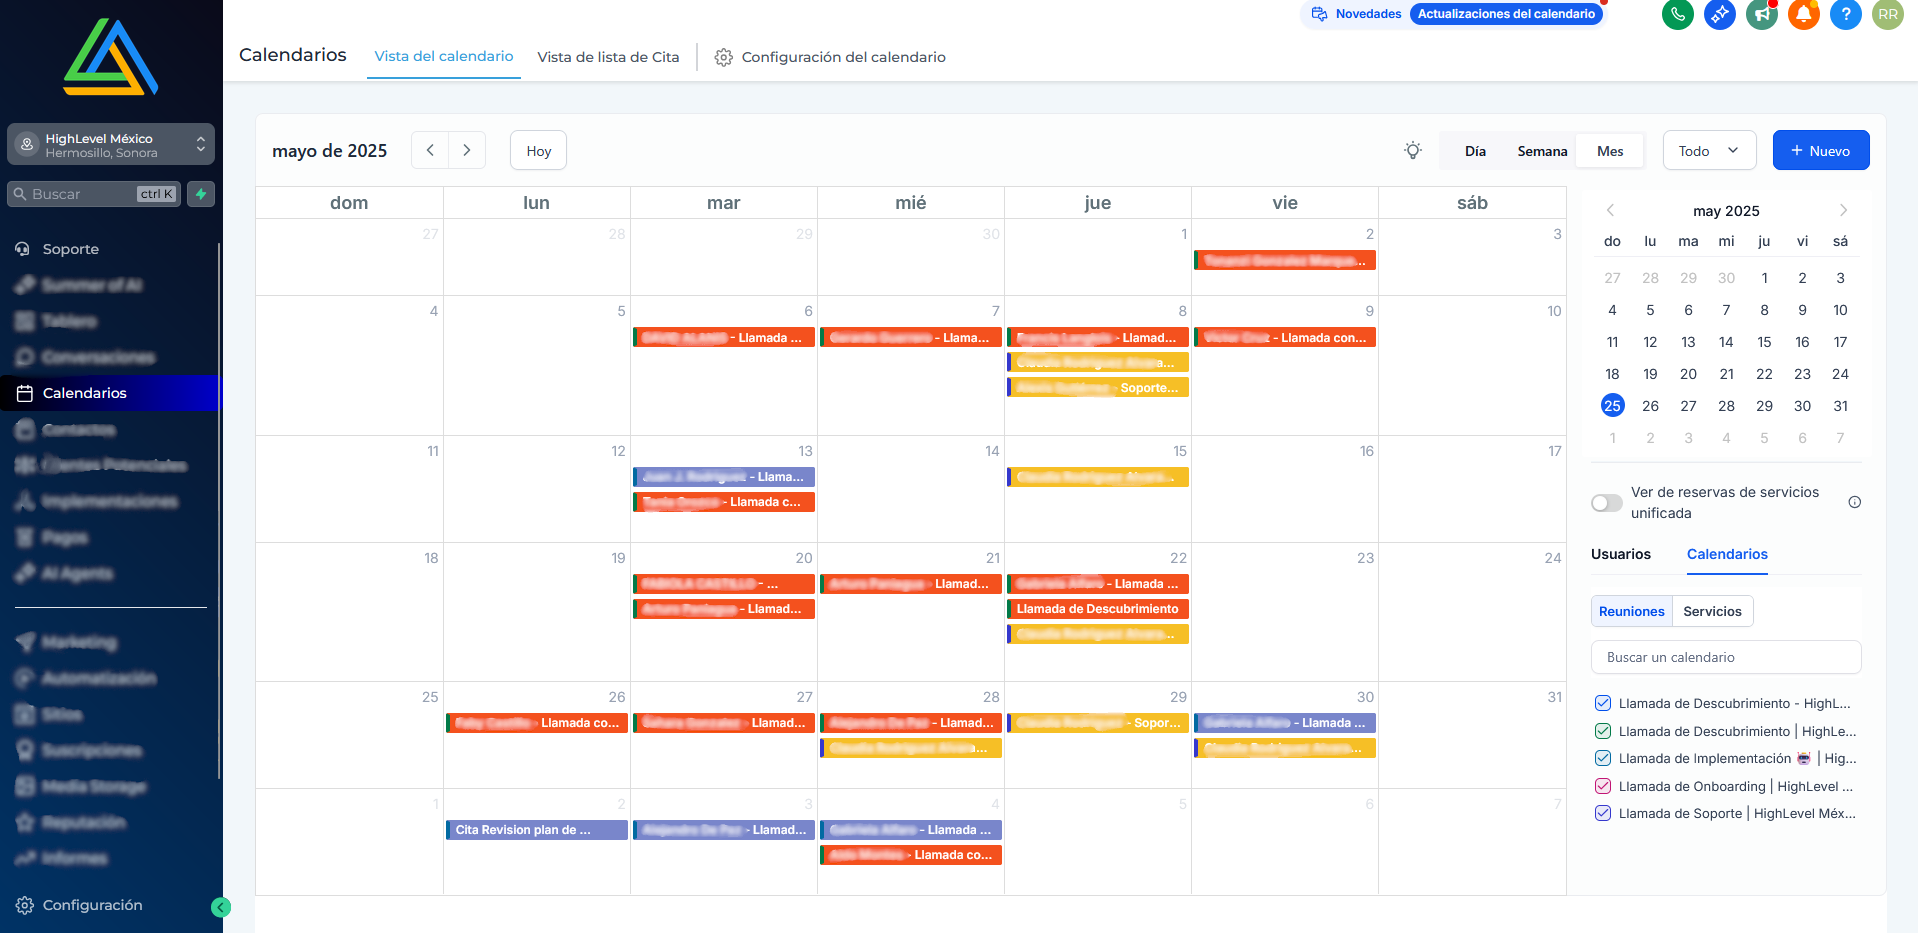Open Configuración gear in the sidebar

pyautogui.click(x=92, y=905)
